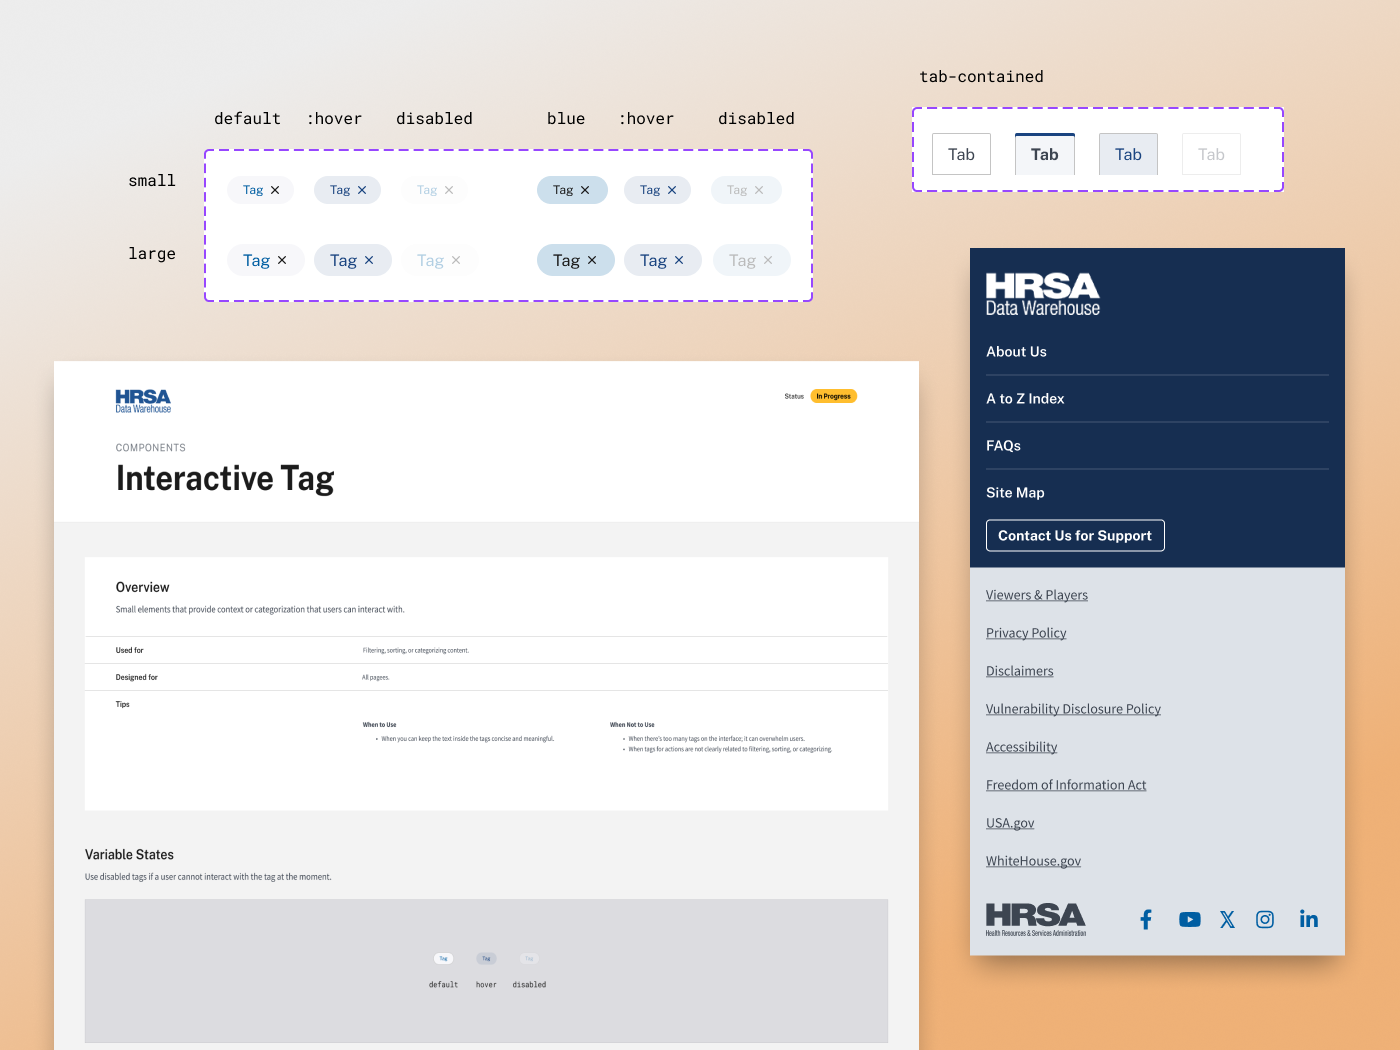Click the LinkedIn icon in footer
1400x1050 pixels.
(x=1308, y=920)
